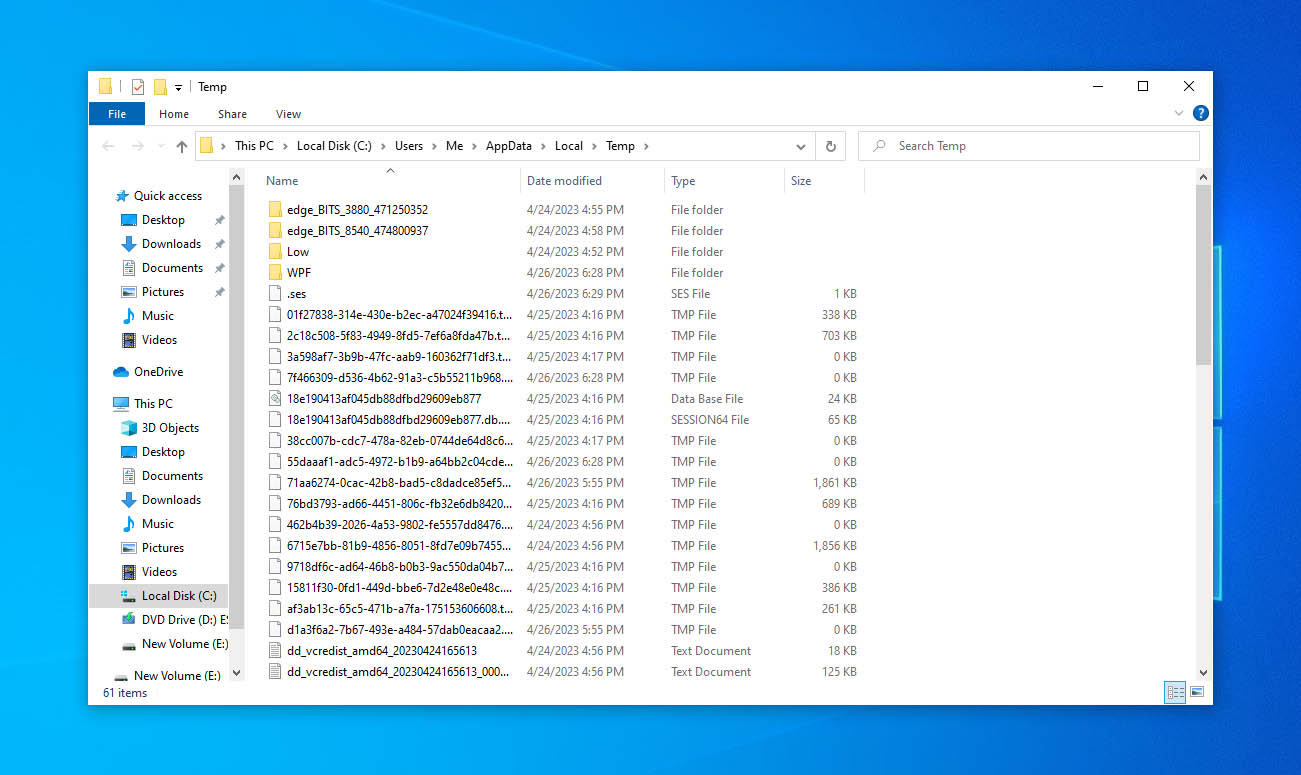Click the edge_BITS_3880_471250352 folder icon
The image size is (1301, 775).
click(276, 210)
